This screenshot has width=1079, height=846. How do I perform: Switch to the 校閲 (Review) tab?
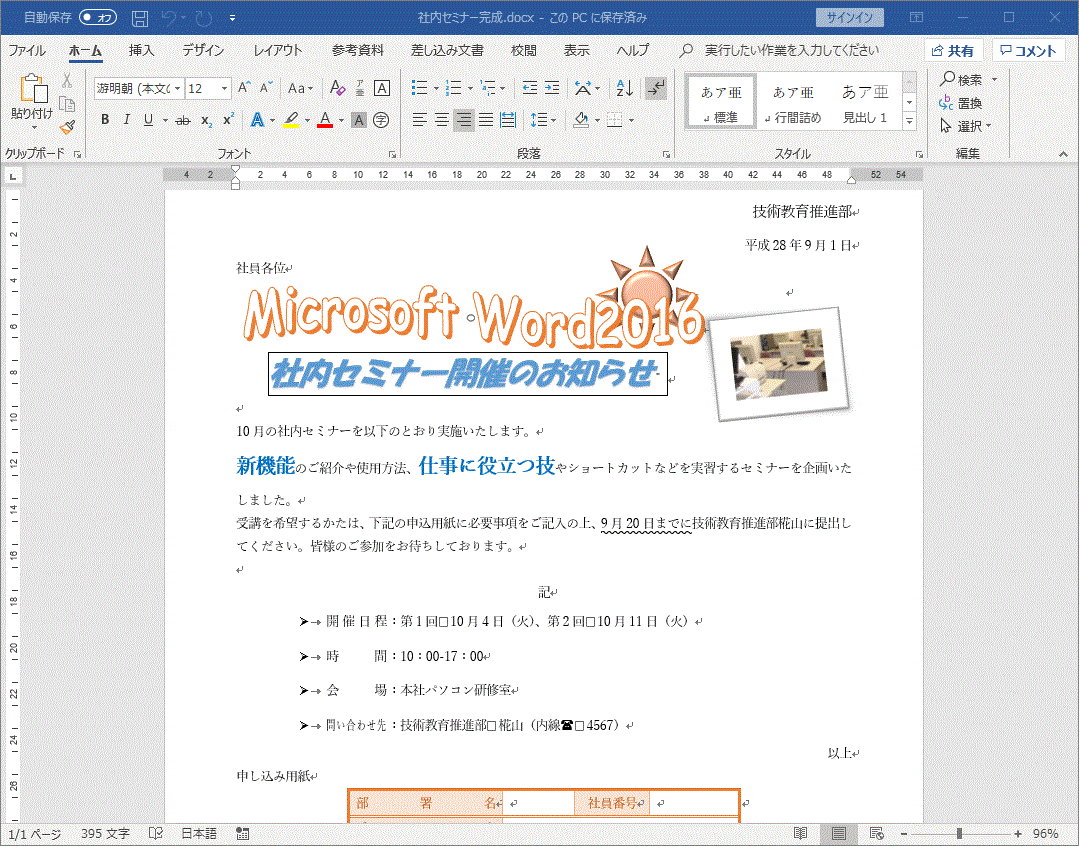click(x=524, y=50)
